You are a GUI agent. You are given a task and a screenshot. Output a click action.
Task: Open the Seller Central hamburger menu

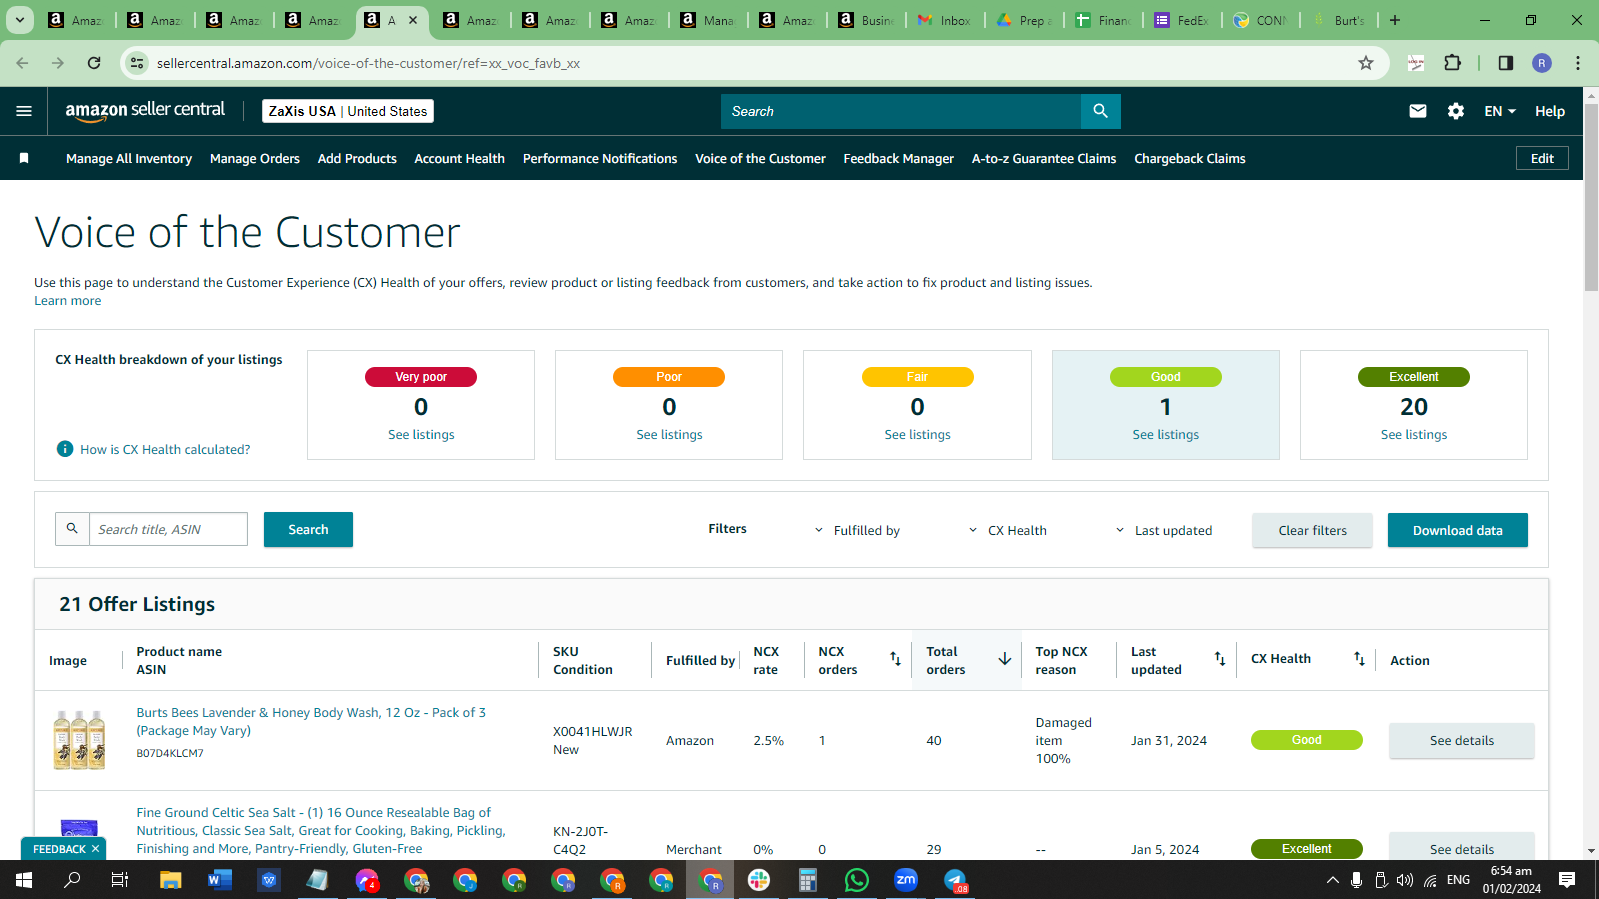pos(24,111)
